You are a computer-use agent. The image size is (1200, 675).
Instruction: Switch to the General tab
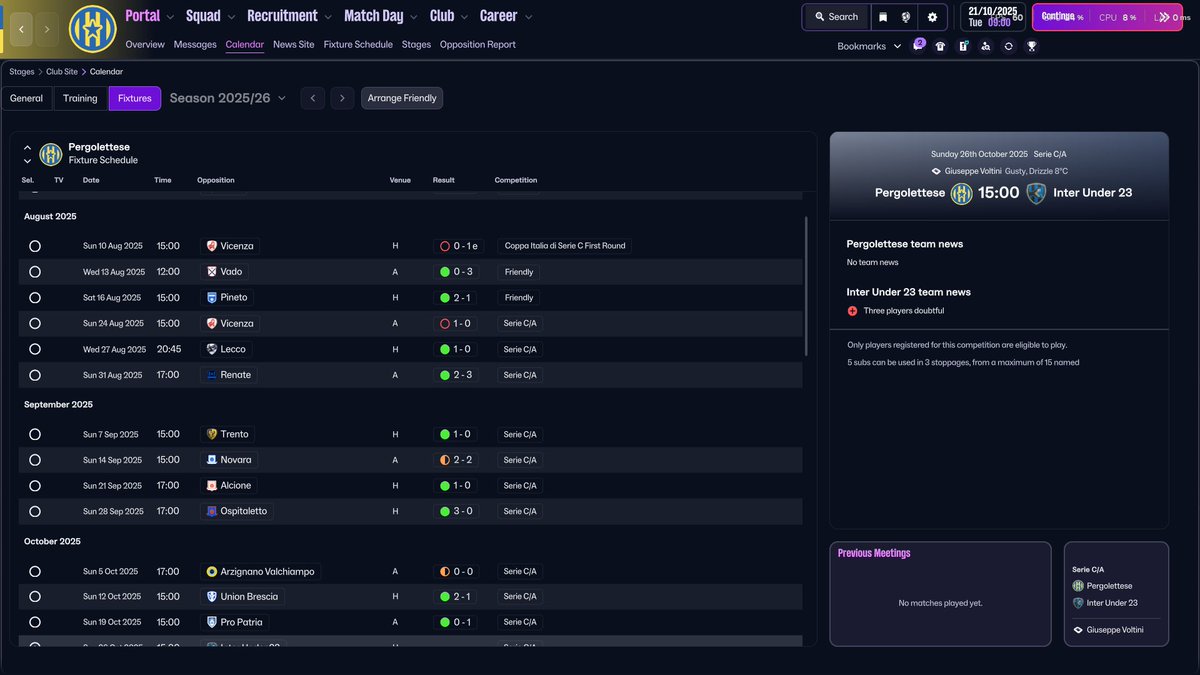pyautogui.click(x=27, y=98)
